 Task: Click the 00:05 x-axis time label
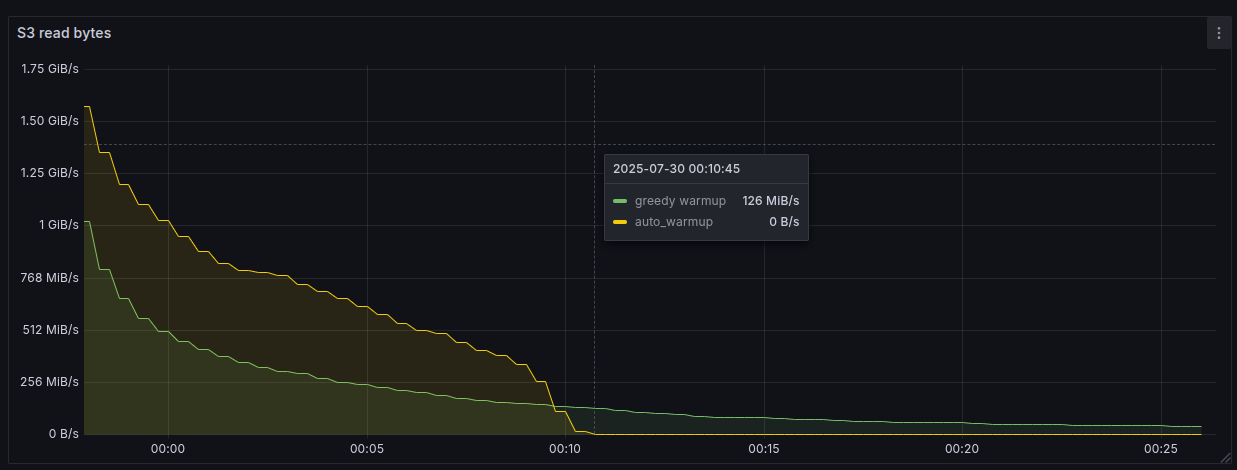pos(367,449)
